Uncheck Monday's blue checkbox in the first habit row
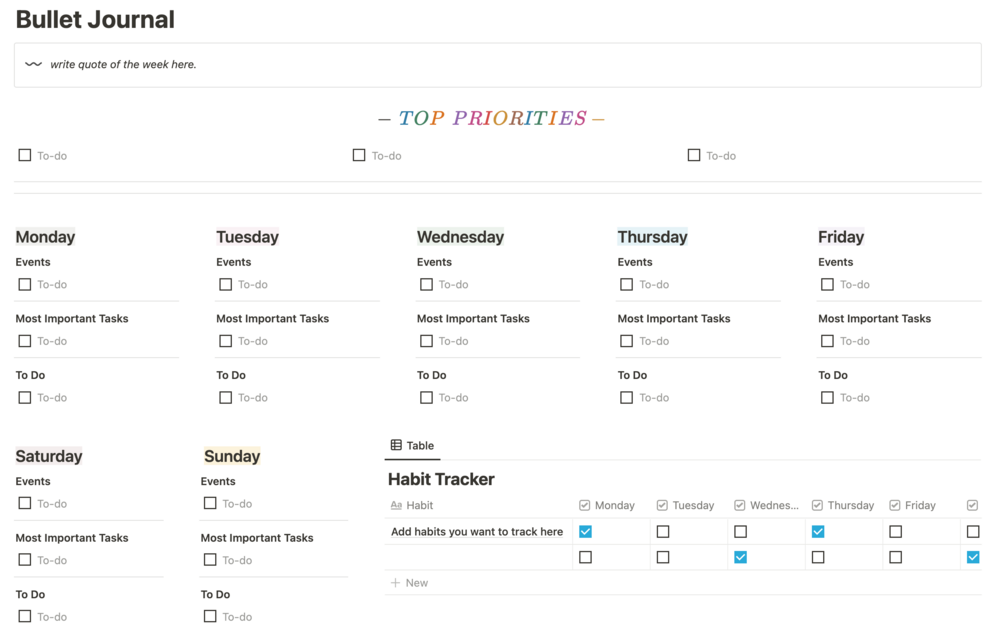 (x=585, y=531)
